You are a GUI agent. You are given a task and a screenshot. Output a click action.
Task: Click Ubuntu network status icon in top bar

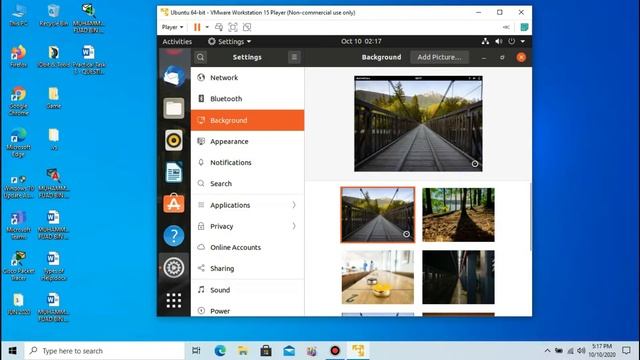pos(485,41)
